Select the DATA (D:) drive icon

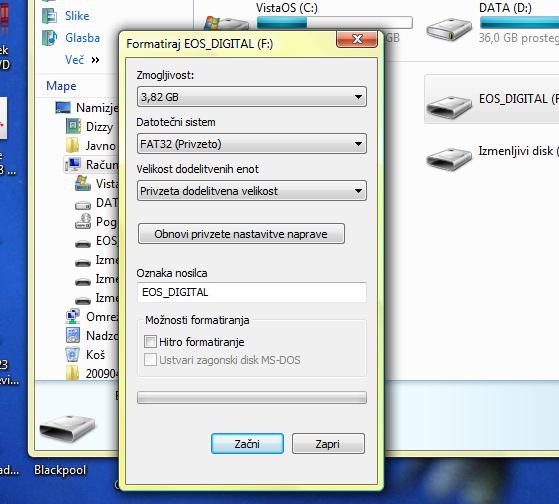pyautogui.click(x=449, y=30)
